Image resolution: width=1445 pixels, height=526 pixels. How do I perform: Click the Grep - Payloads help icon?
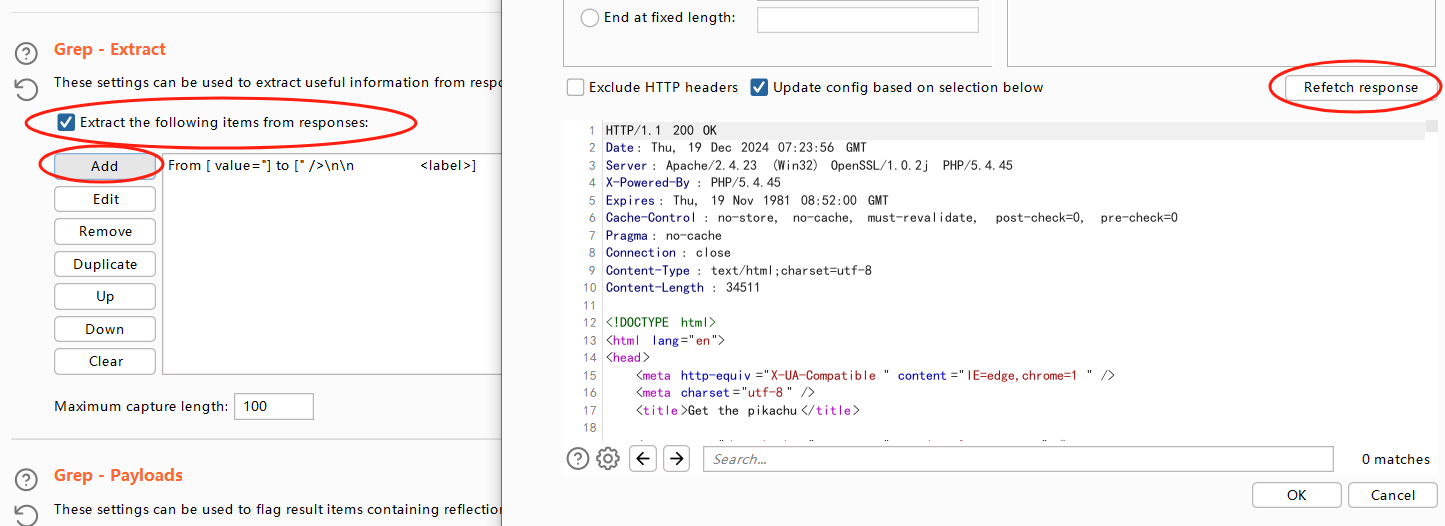tap(27, 479)
